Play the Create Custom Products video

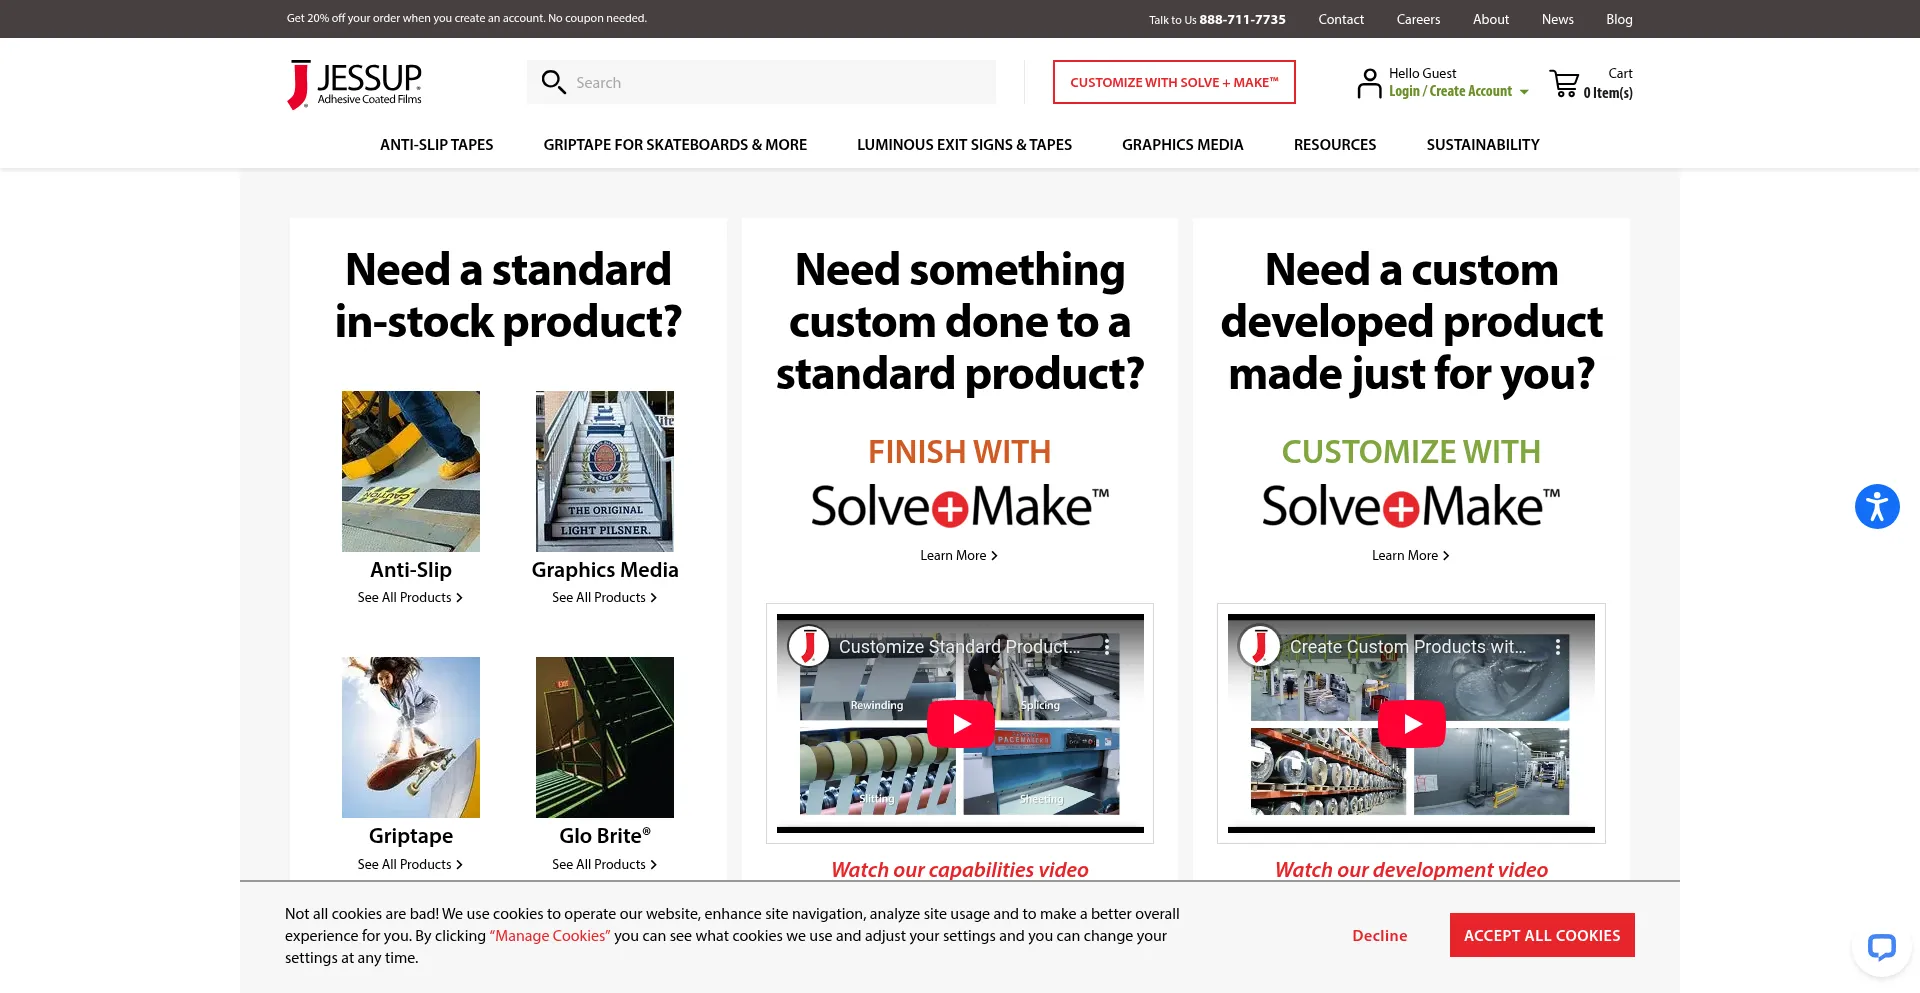tap(1411, 724)
